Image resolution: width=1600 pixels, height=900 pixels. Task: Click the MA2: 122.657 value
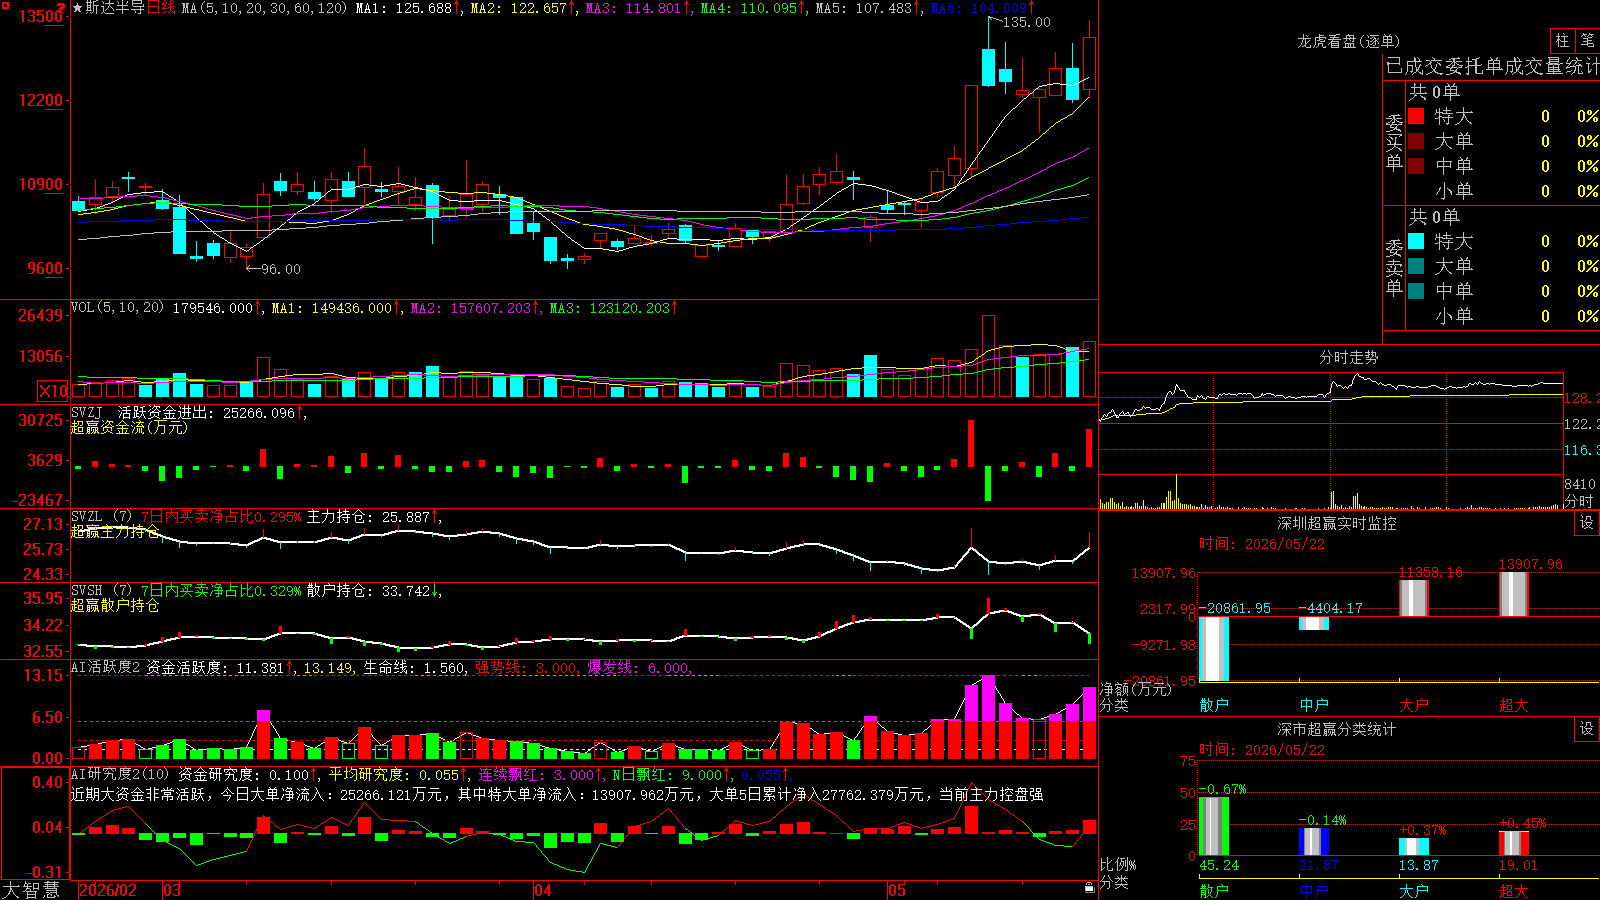tap(519, 8)
